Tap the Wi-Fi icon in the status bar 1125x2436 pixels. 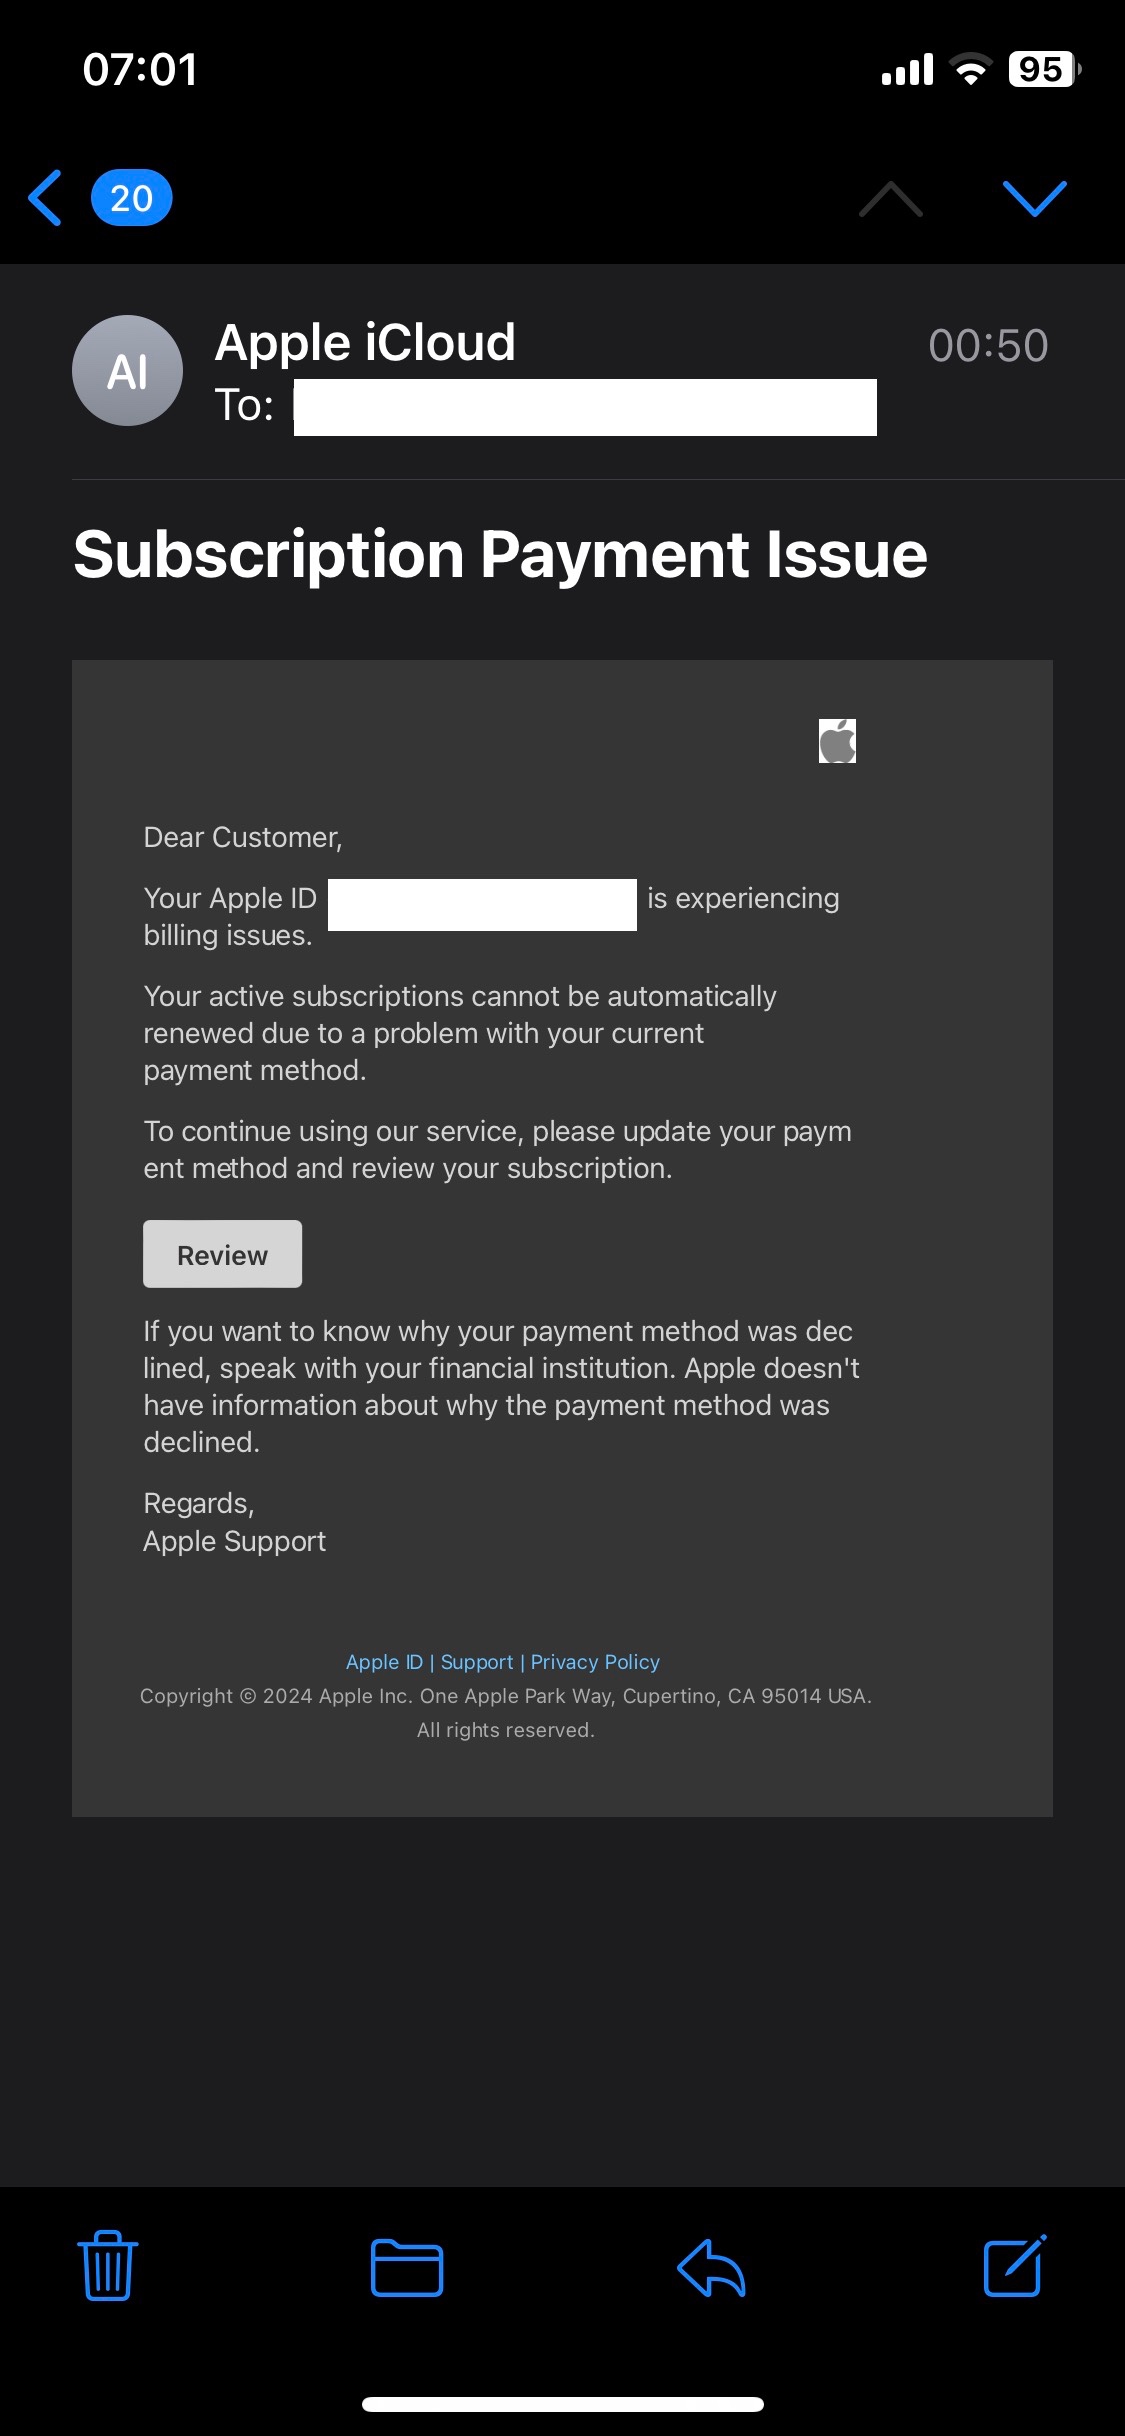pos(967,69)
